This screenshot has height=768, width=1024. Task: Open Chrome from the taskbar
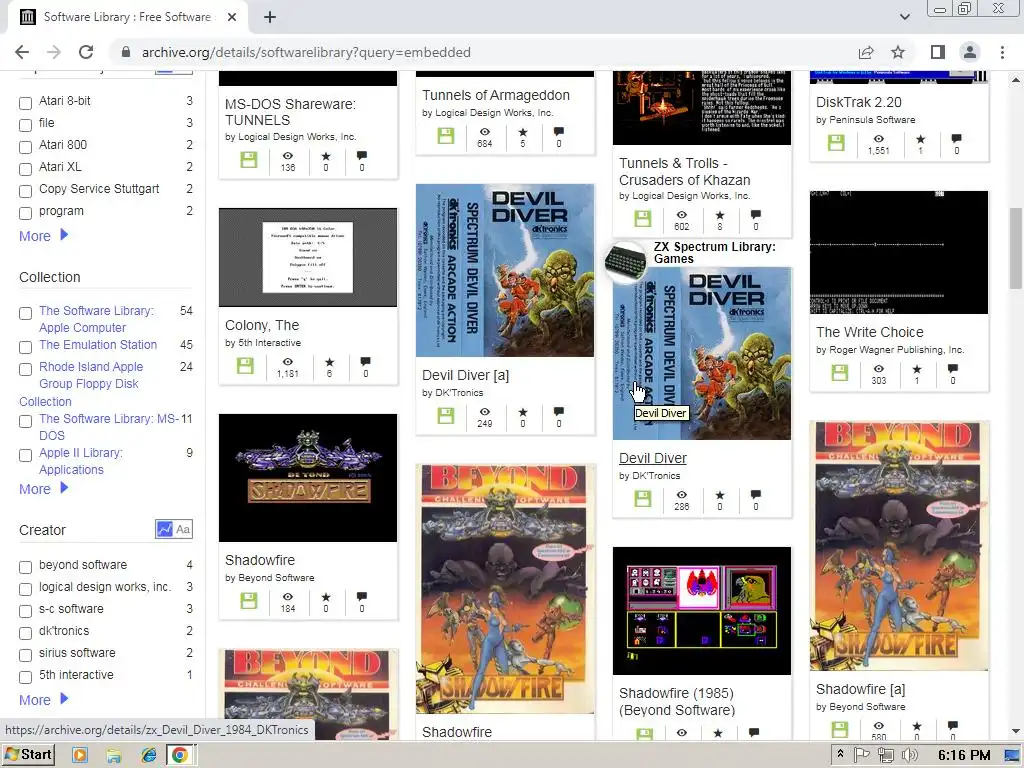(180, 756)
